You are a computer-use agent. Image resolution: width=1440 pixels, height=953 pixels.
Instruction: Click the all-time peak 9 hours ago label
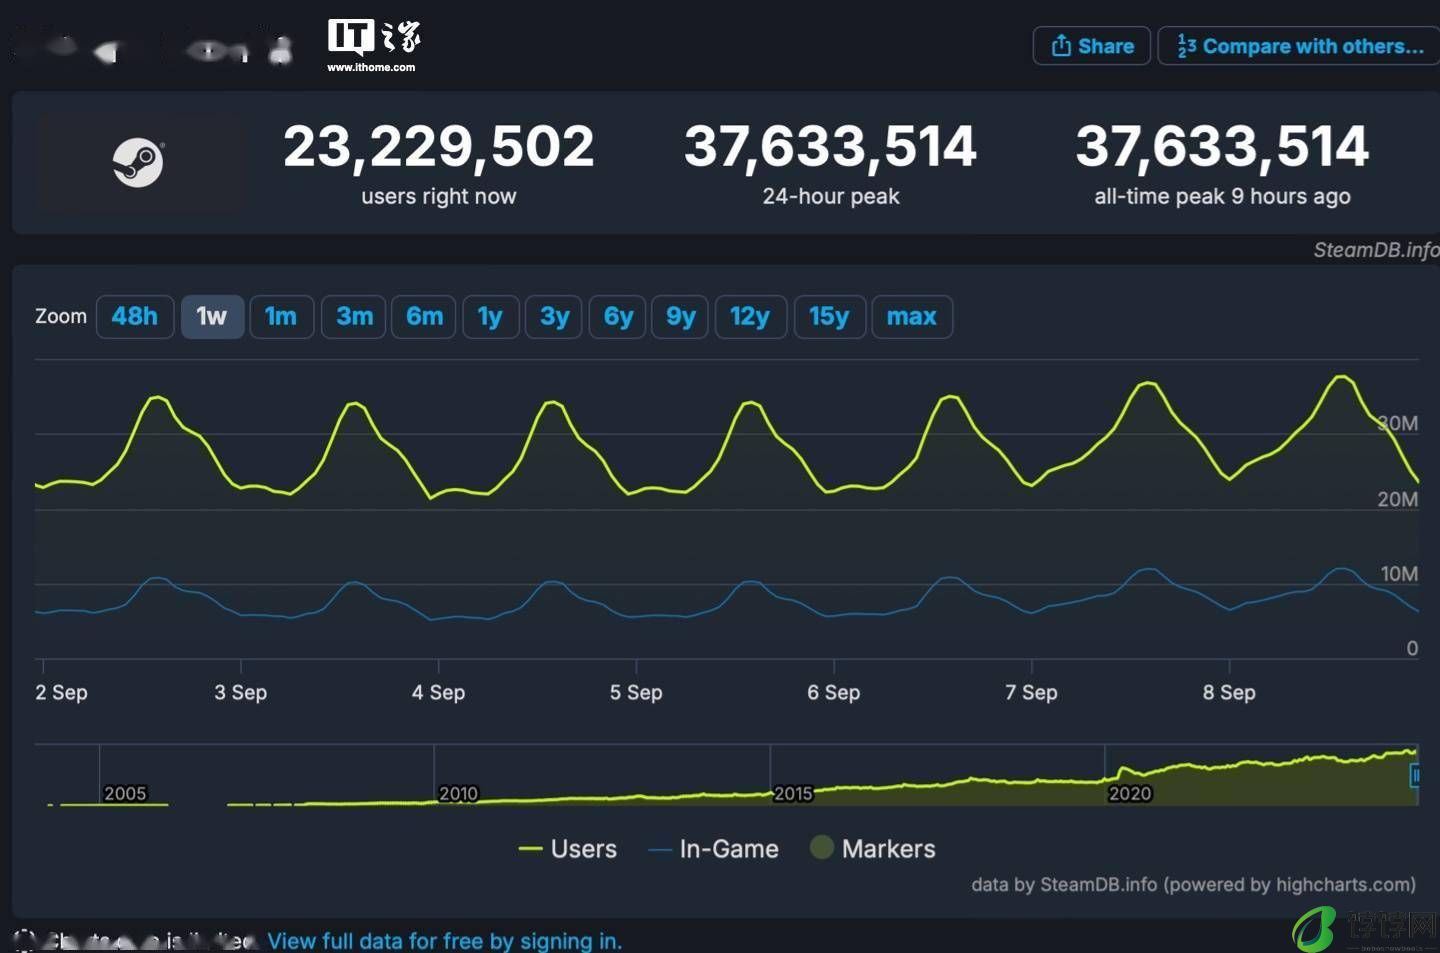point(1222,197)
